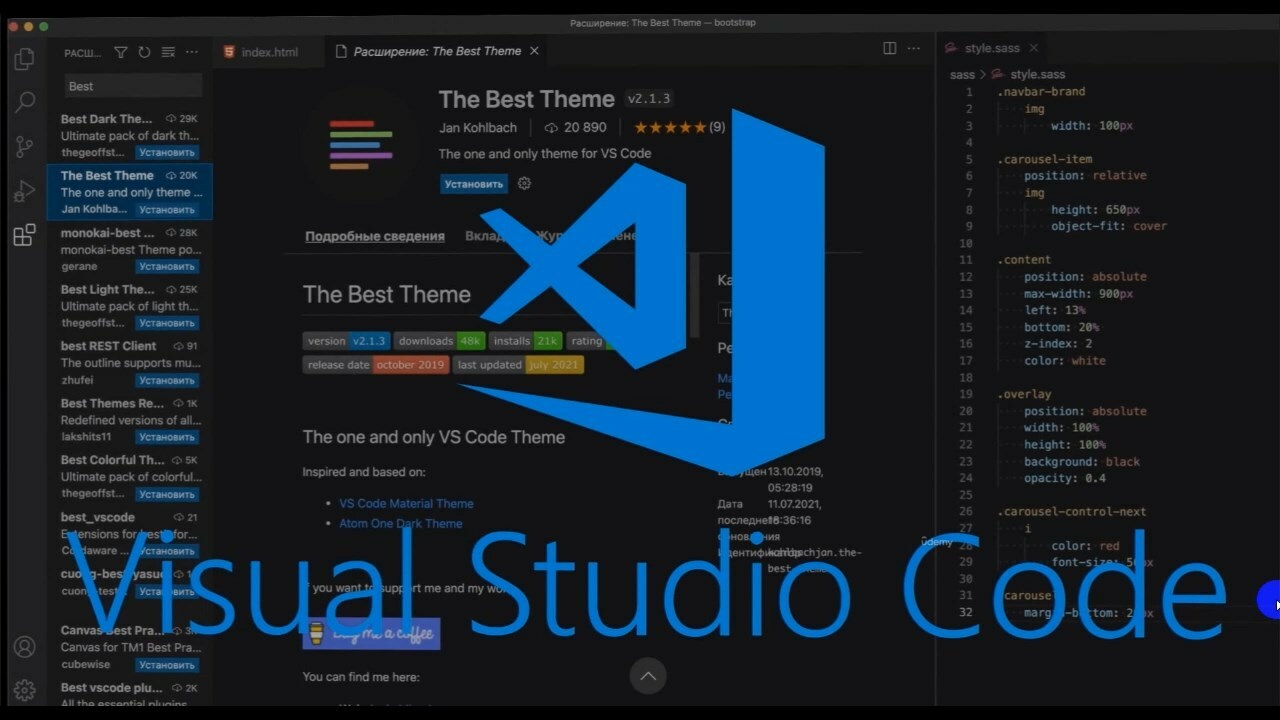The image size is (1280, 720).
Task: Select Best Themes Redefined list entry
Action: coord(130,419)
